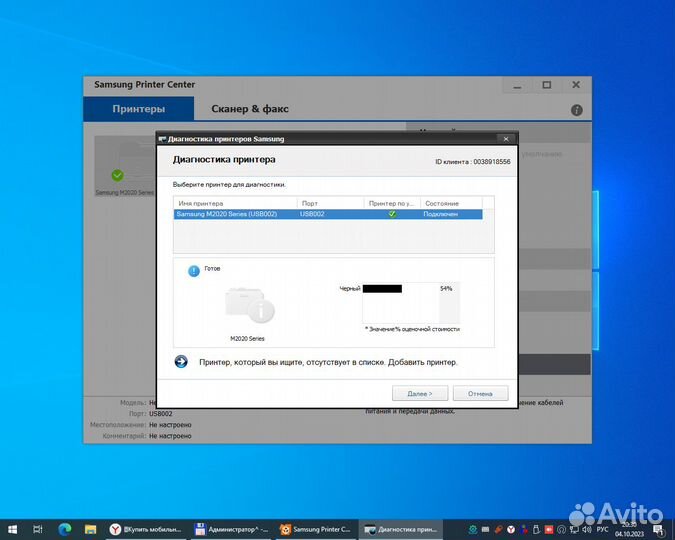Launch Microsoft Edge from the taskbar
675x540 pixels.
click(65, 529)
